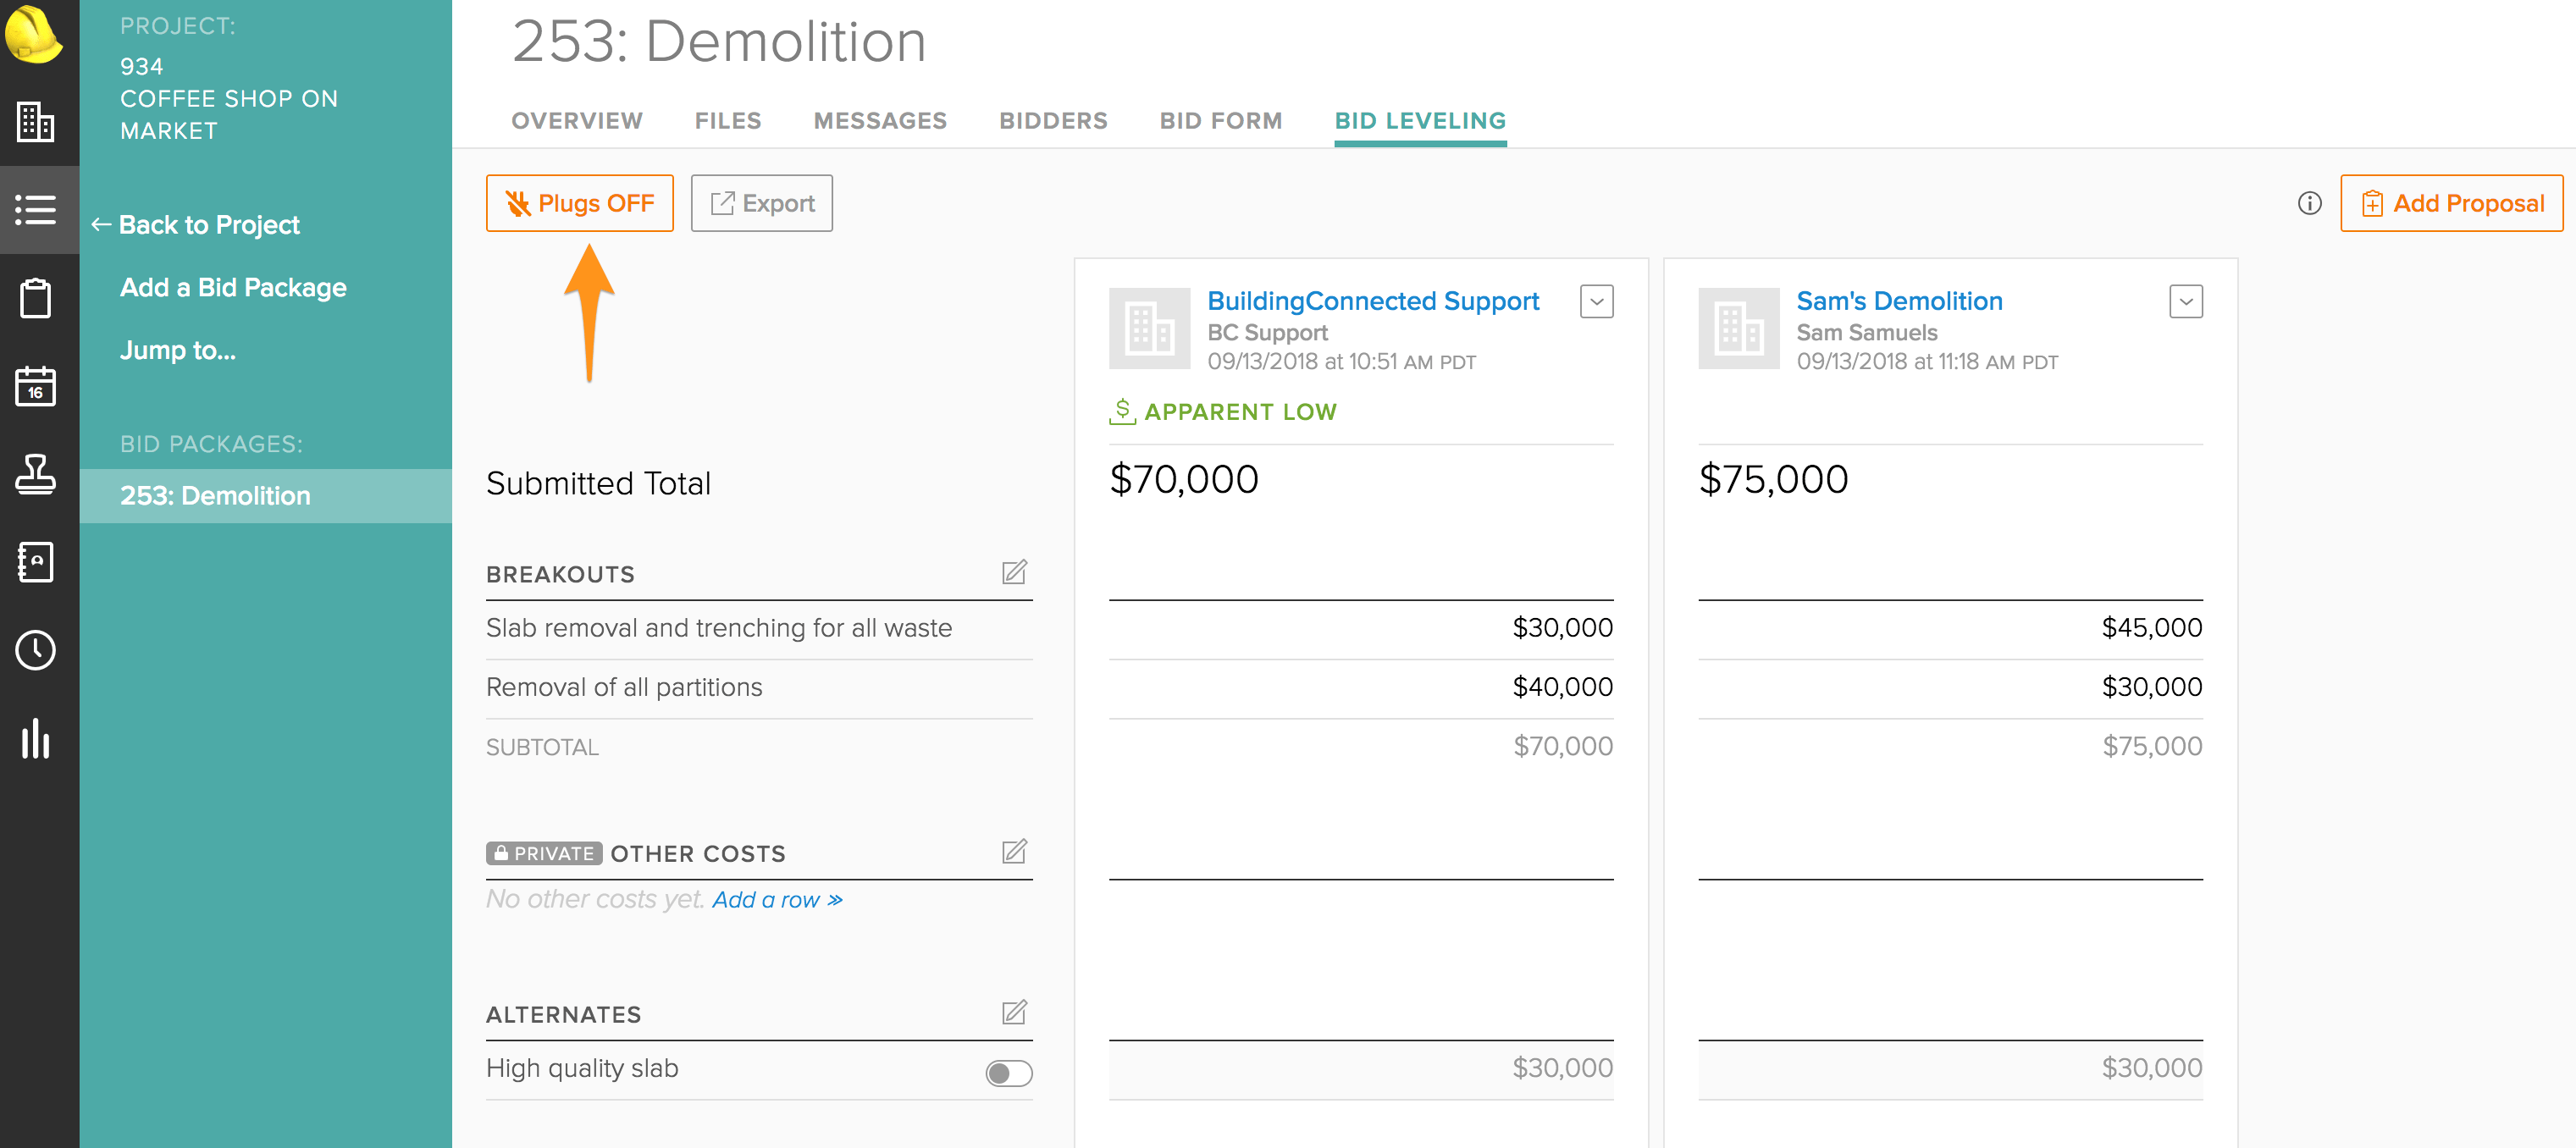The height and width of the screenshot is (1148, 2576).
Task: Click the Add a row link
Action: [777, 900]
